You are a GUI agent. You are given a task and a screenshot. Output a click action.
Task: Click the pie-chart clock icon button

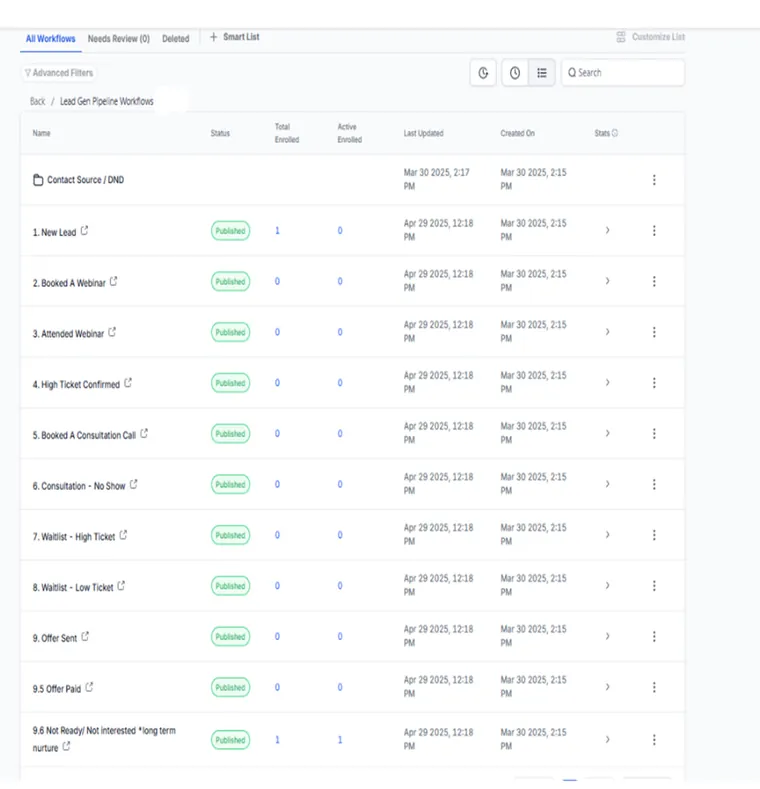[x=483, y=73]
